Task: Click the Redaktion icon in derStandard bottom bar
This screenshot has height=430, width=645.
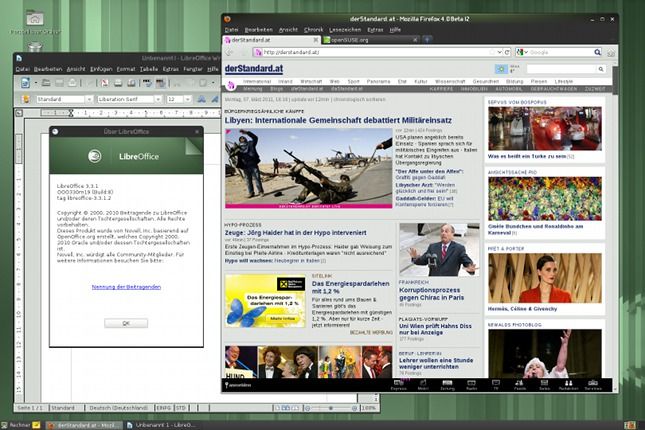Action: pos(568,385)
